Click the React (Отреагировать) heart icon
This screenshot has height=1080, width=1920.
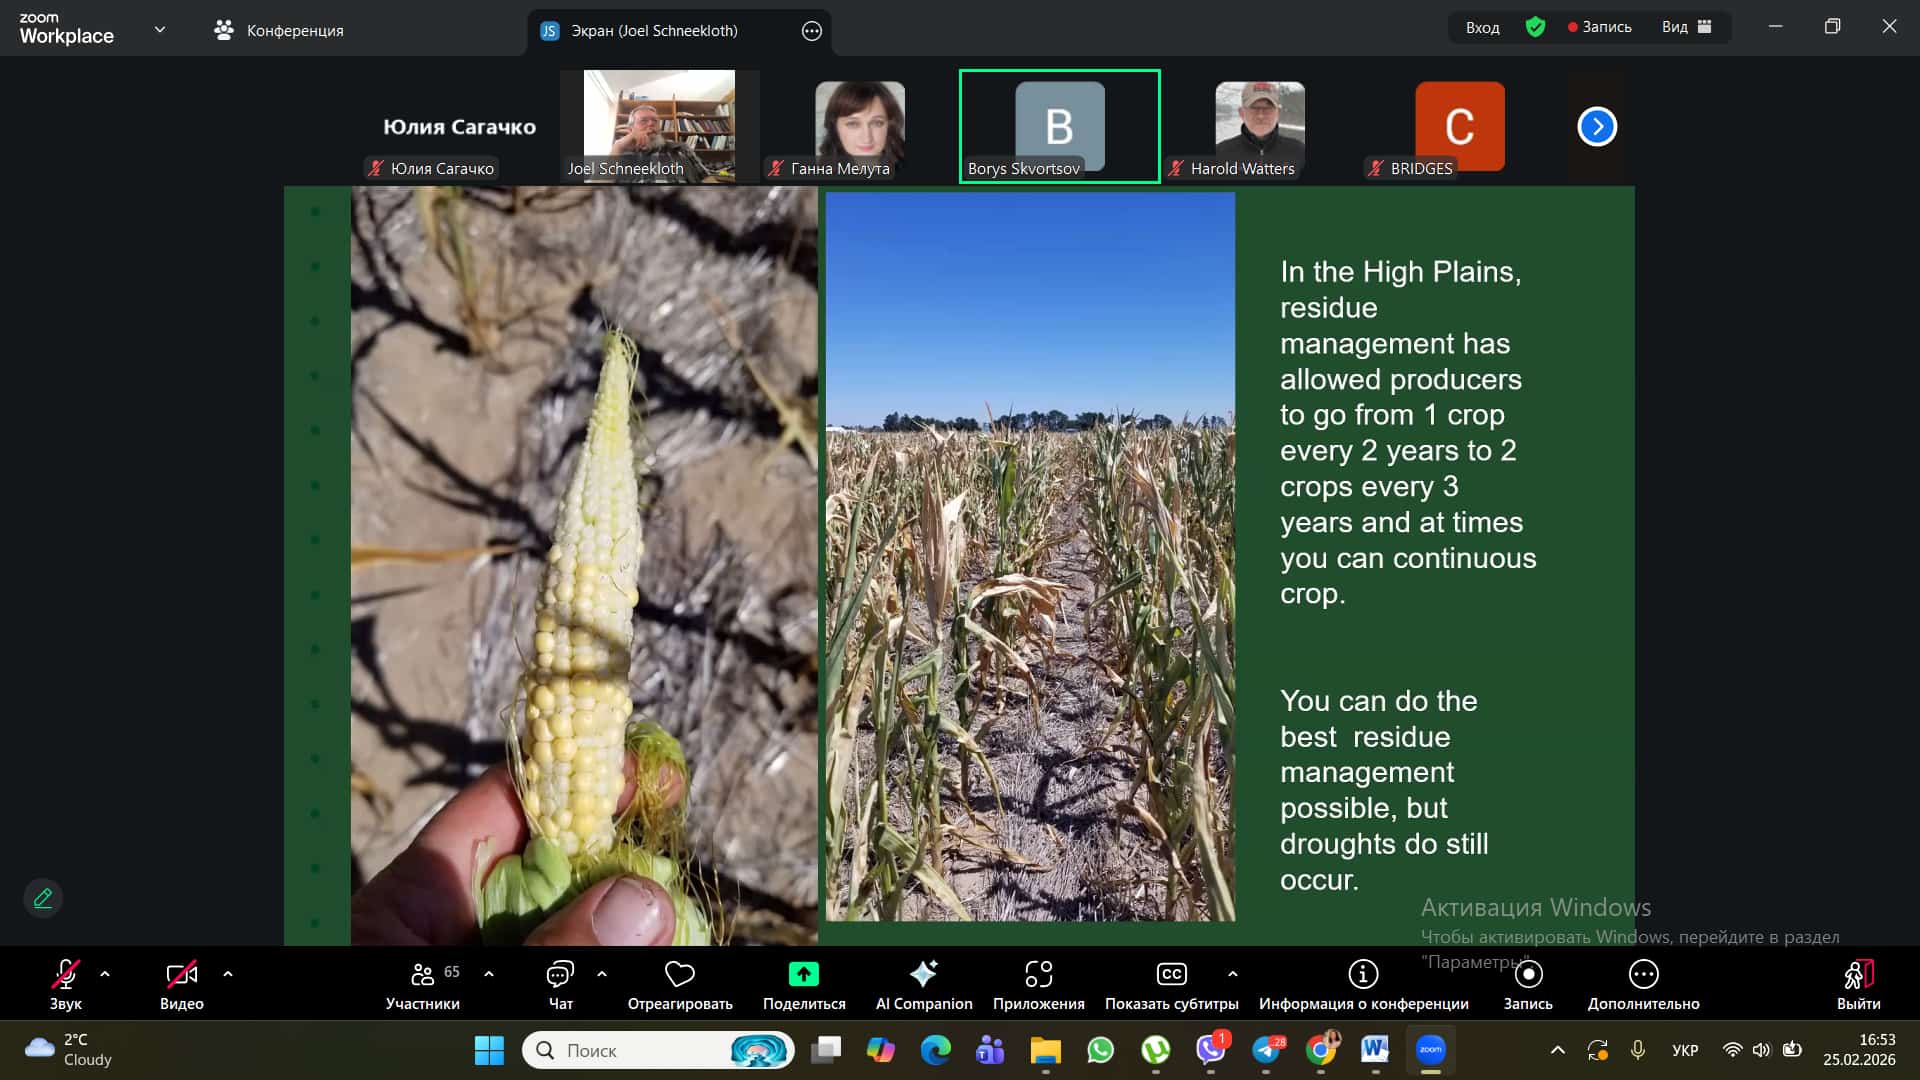tap(679, 975)
